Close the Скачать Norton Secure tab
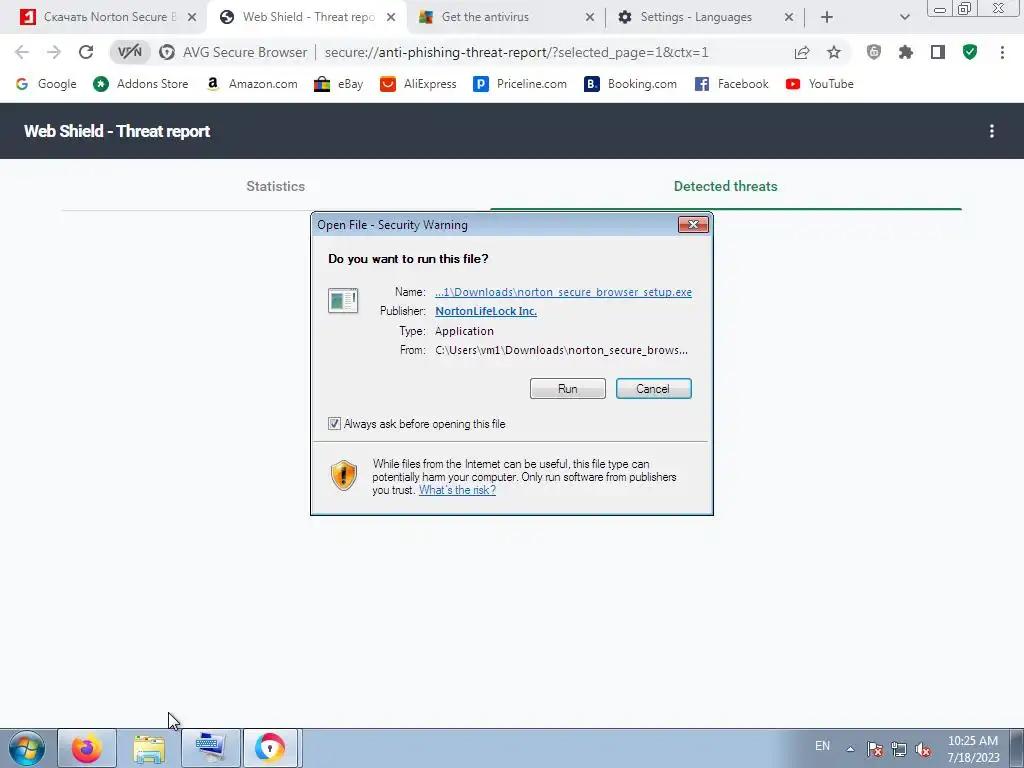 pos(192,17)
